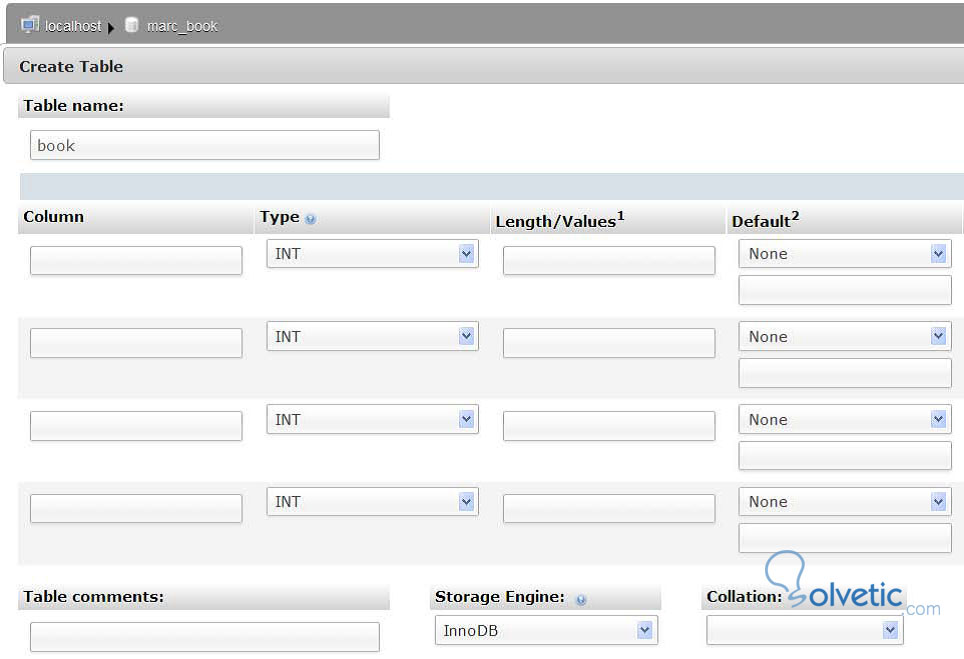Image resolution: width=964 pixels, height=659 pixels.
Task: Open the first row Default dropdown
Action: (x=845, y=254)
